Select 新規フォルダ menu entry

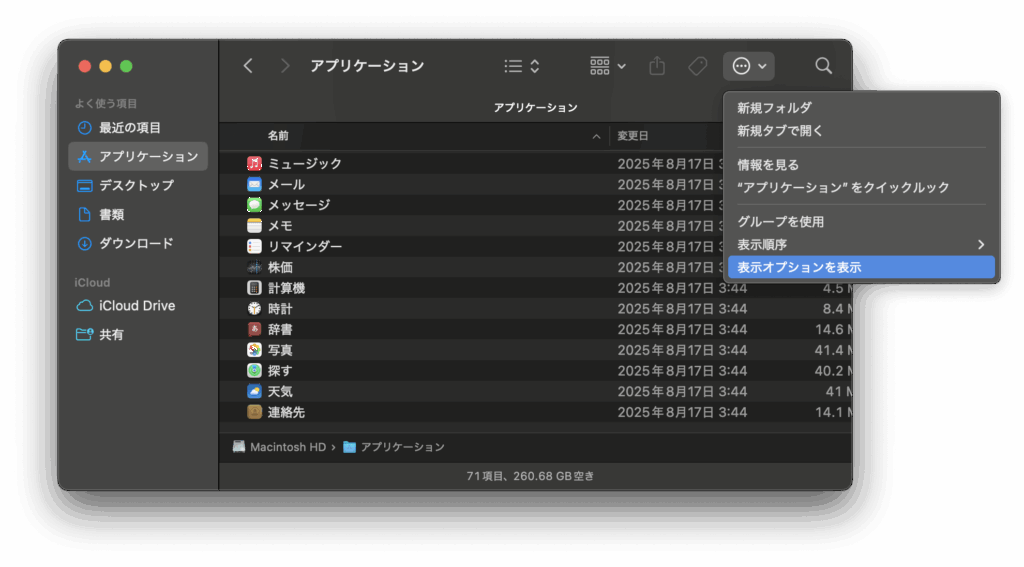(x=774, y=108)
